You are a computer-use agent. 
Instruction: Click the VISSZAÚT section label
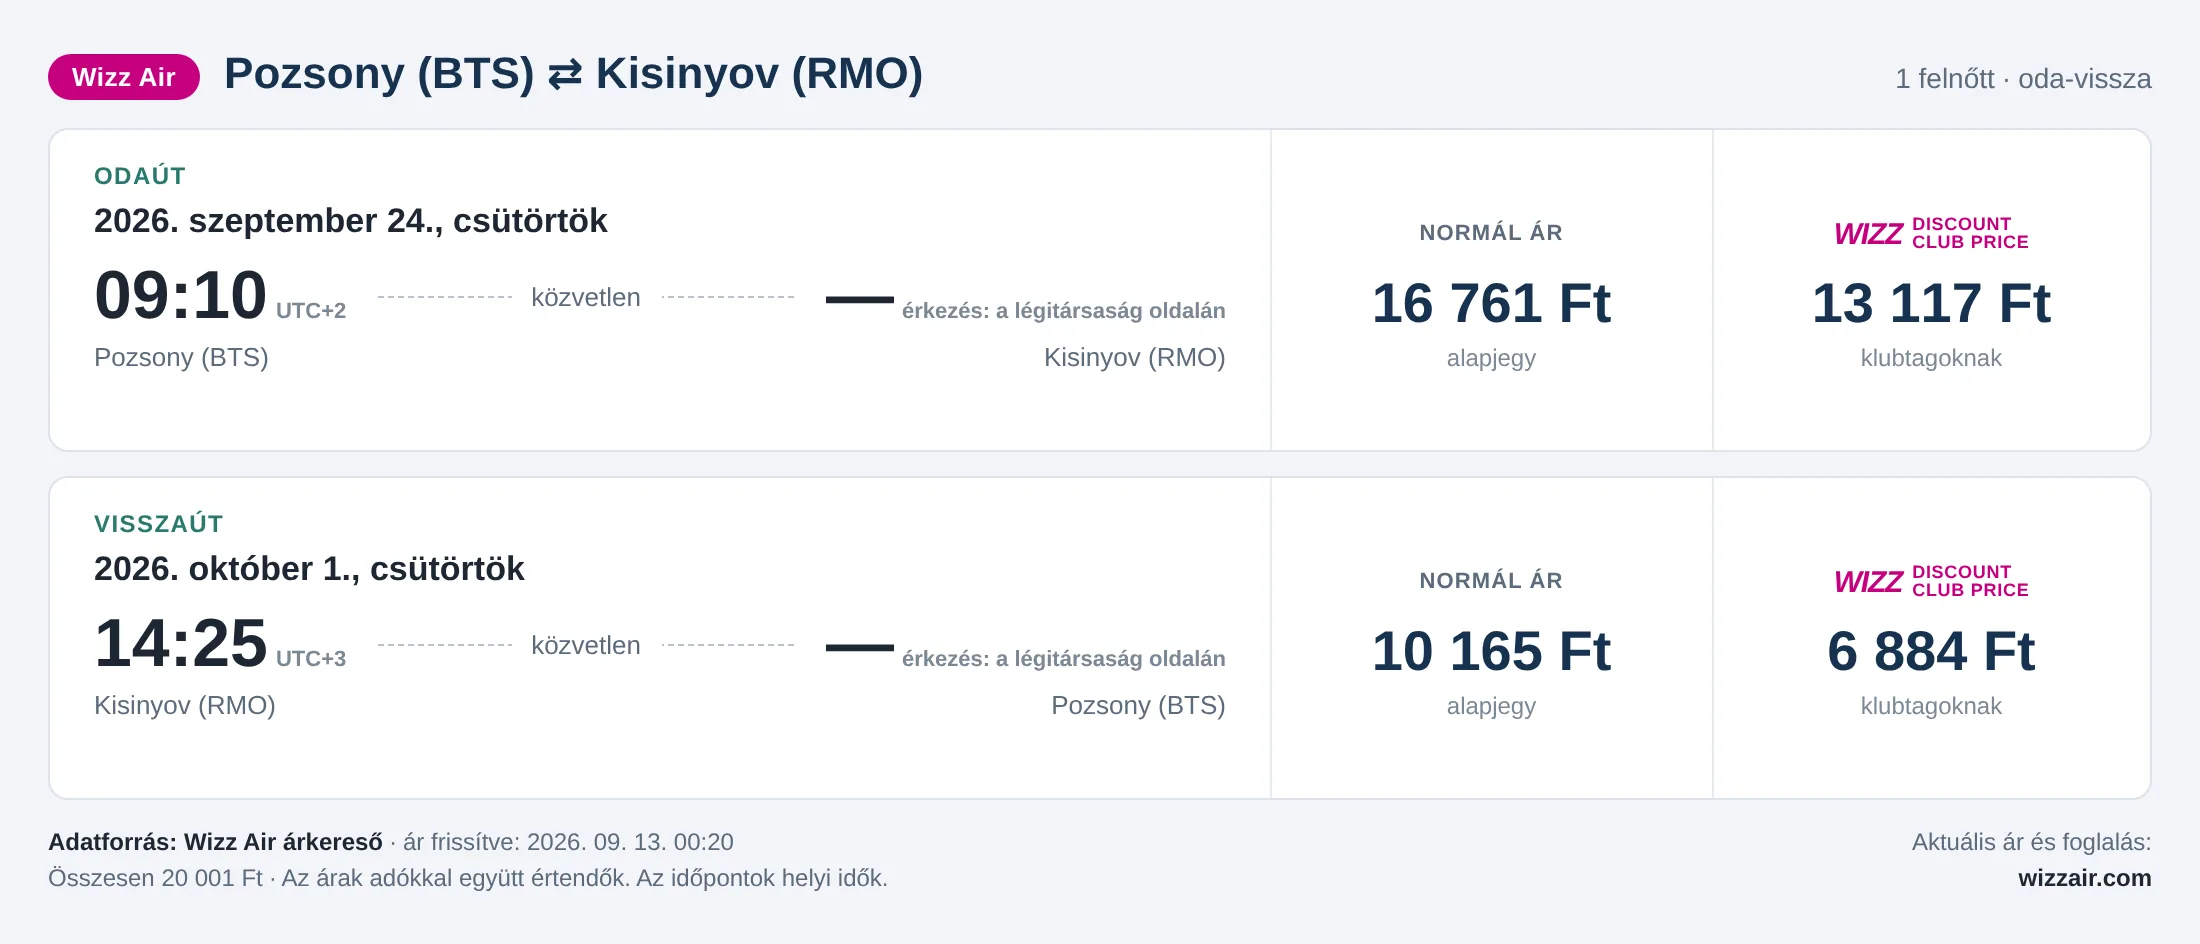158,524
